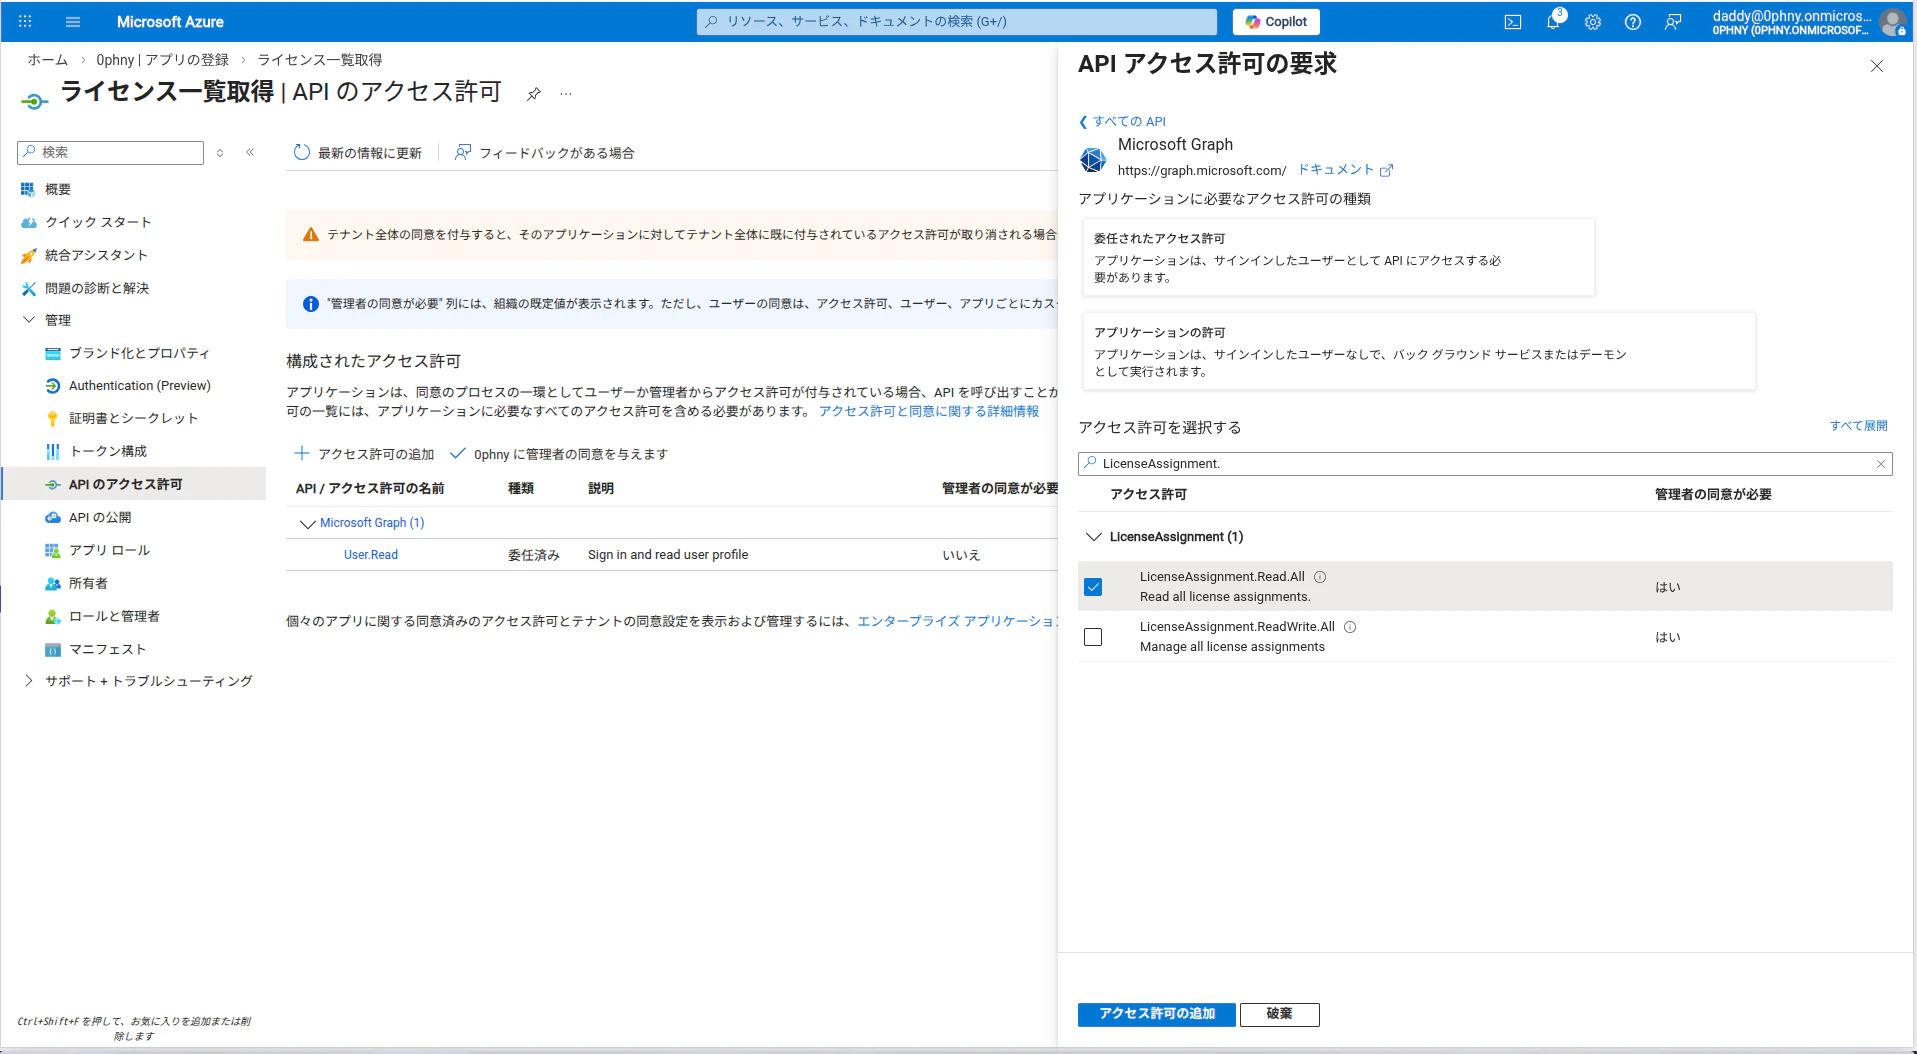Close the API アクセス許可の要求 panel
The width and height of the screenshot is (1917, 1054).
(x=1877, y=66)
